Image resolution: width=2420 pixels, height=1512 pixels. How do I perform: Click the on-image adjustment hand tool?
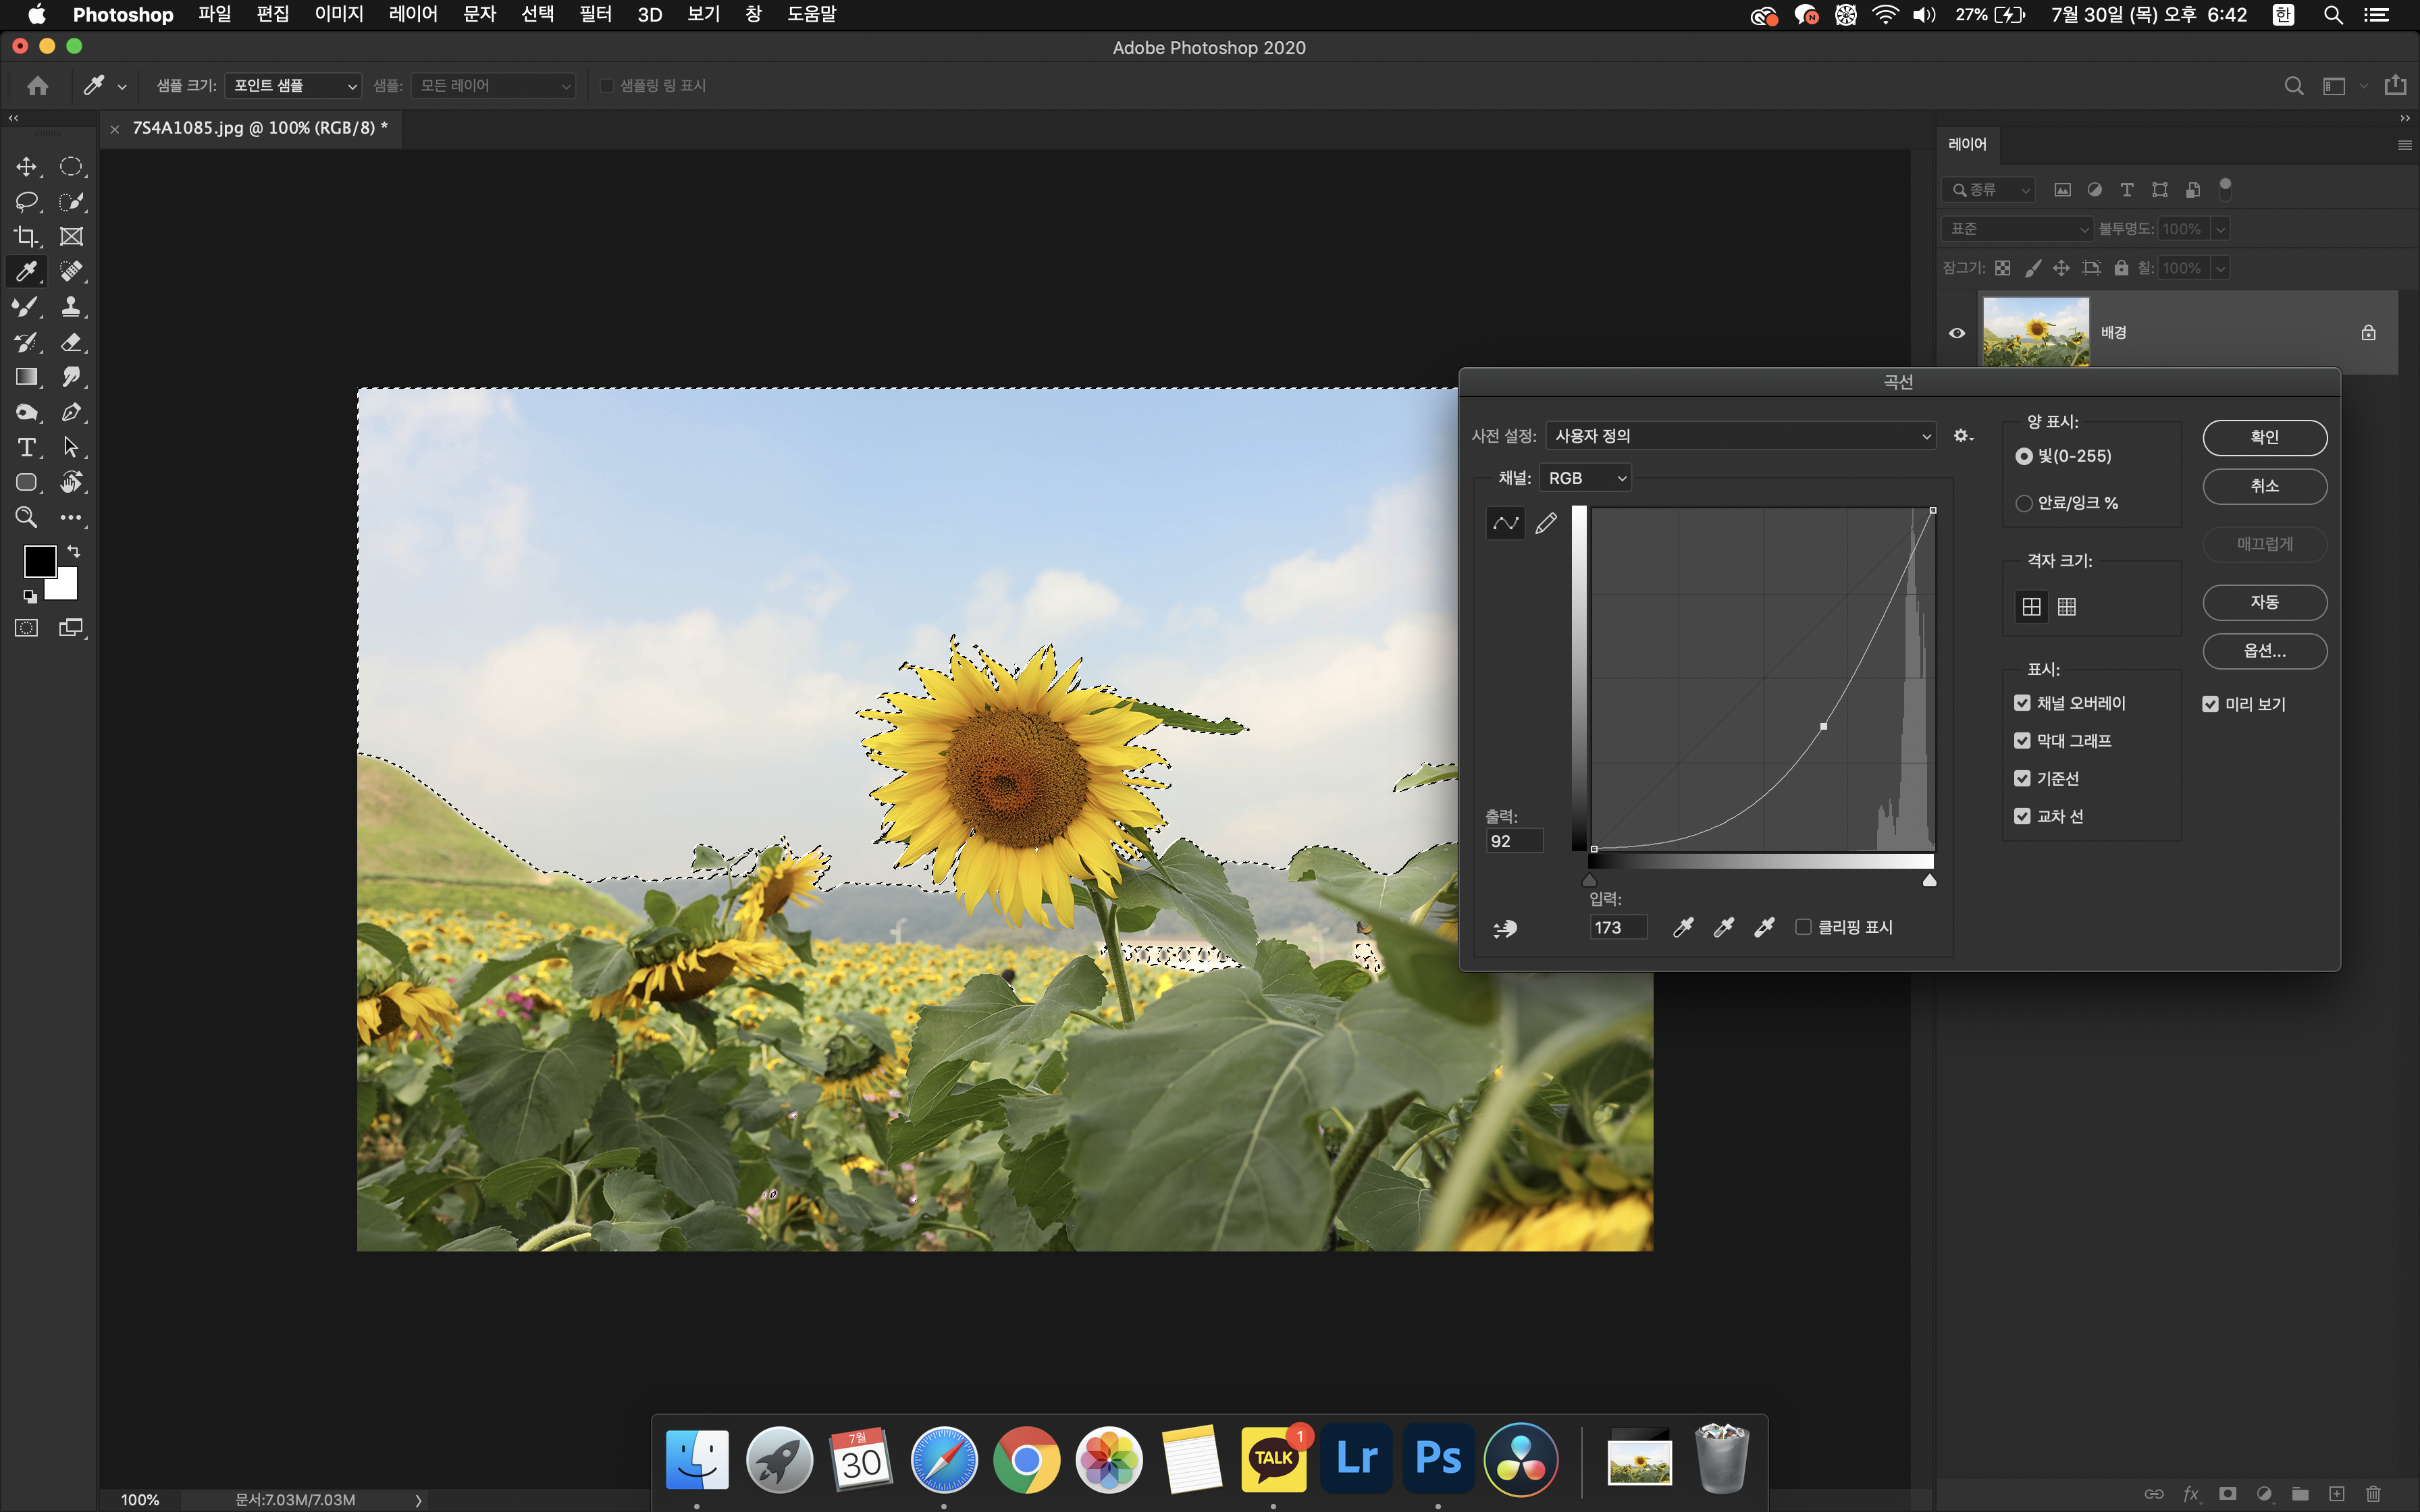[x=1505, y=929]
